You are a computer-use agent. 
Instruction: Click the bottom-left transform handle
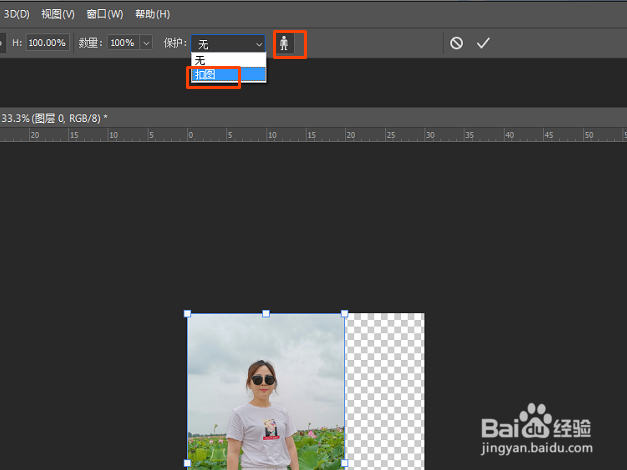click(187, 463)
